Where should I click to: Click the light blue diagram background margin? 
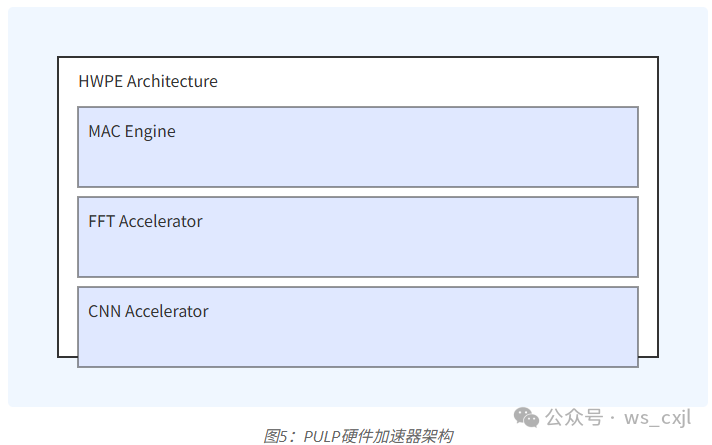tap(32, 200)
